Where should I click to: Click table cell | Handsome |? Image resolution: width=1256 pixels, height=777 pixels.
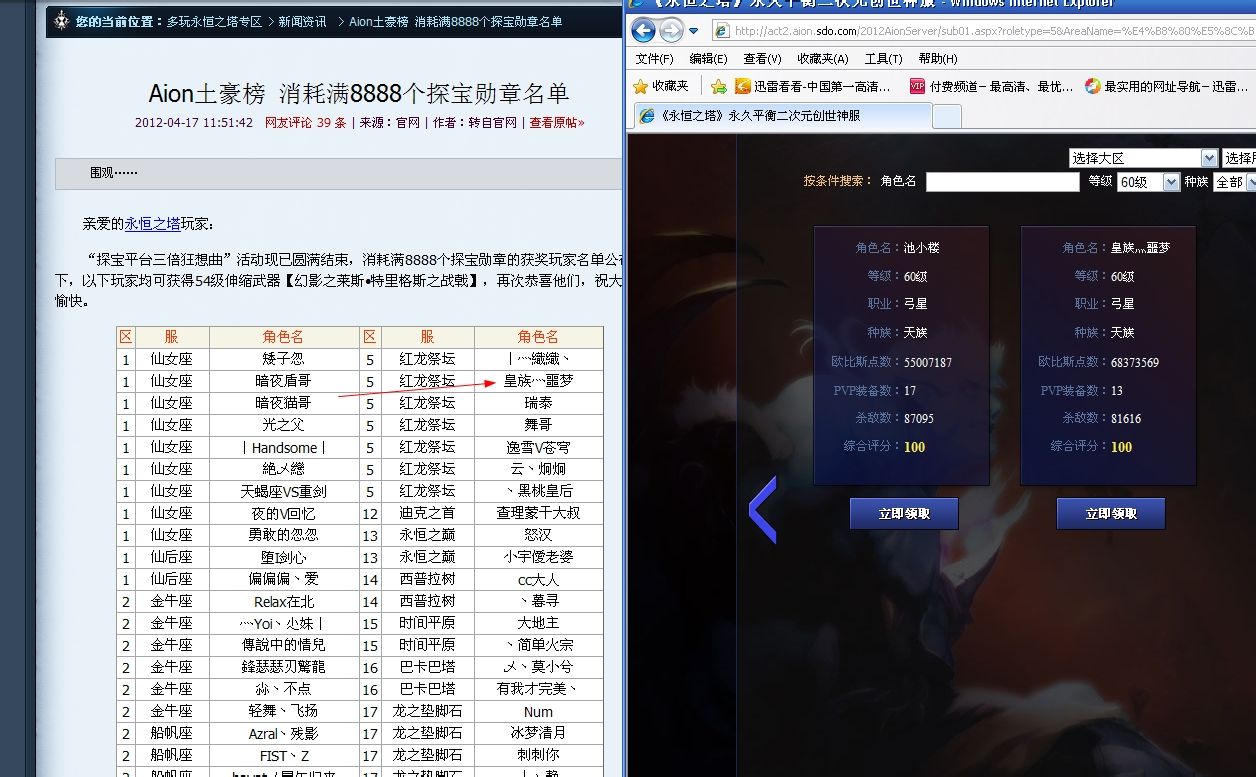284,447
